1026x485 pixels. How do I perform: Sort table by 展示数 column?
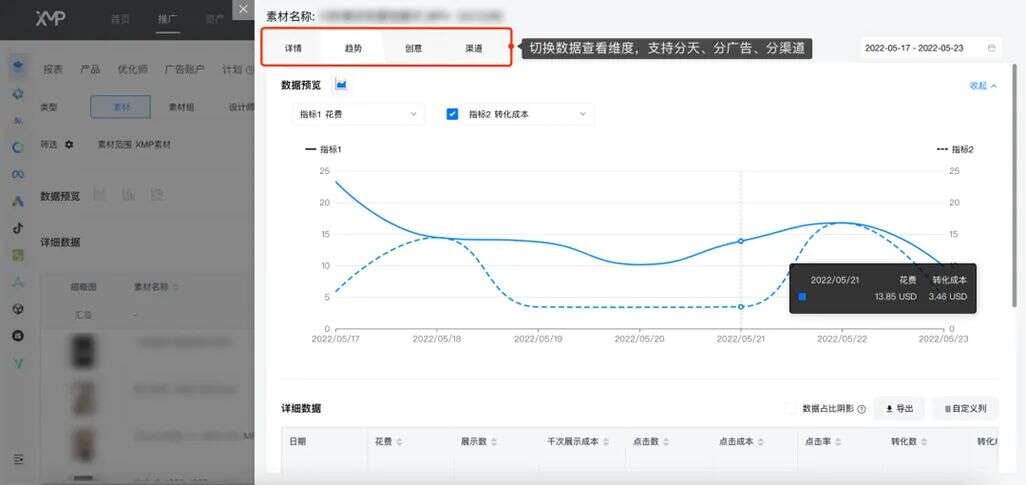494,442
